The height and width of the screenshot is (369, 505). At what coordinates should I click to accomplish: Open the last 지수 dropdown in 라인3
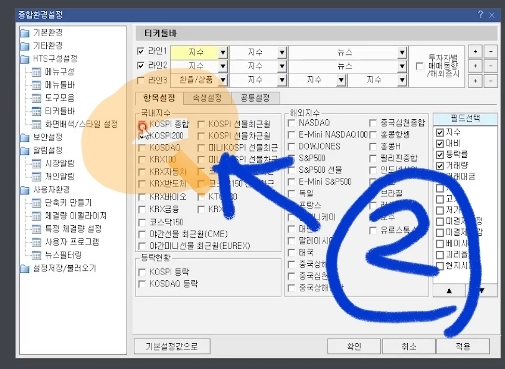pos(402,80)
